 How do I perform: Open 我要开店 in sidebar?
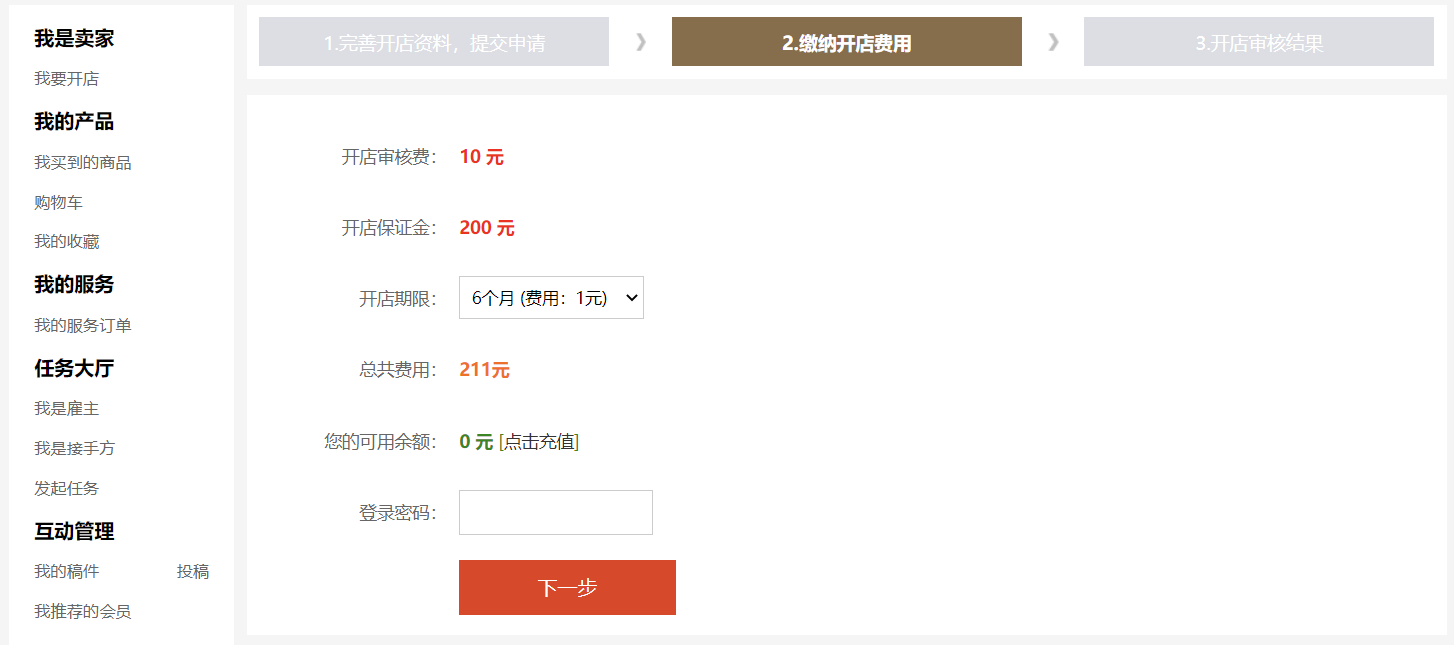66,79
